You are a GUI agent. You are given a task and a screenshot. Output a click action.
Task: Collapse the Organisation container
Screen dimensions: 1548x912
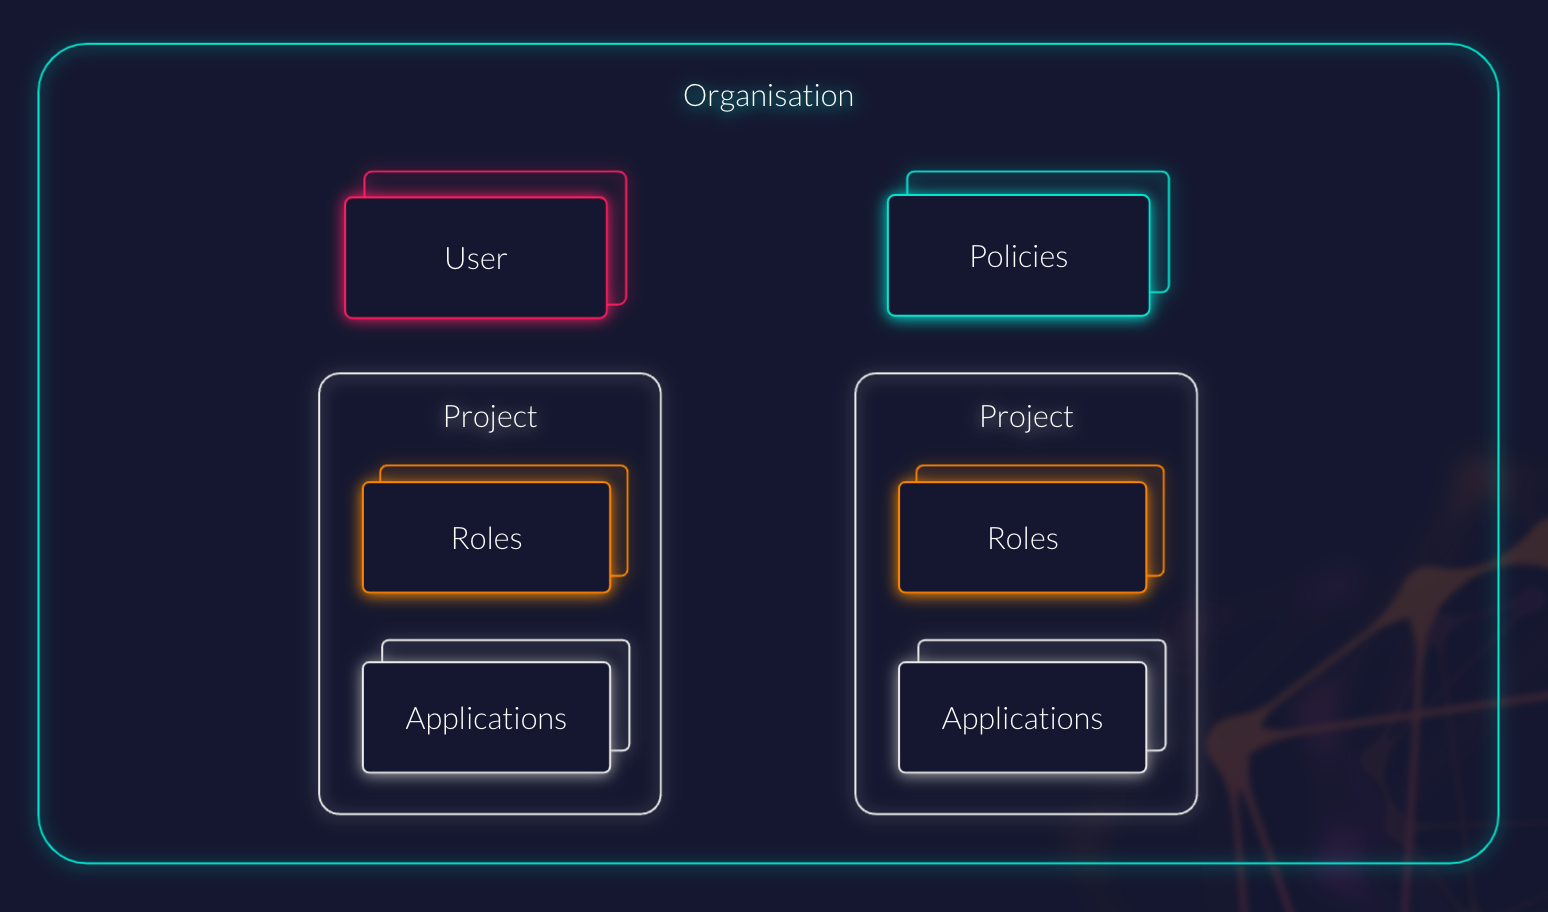click(768, 95)
